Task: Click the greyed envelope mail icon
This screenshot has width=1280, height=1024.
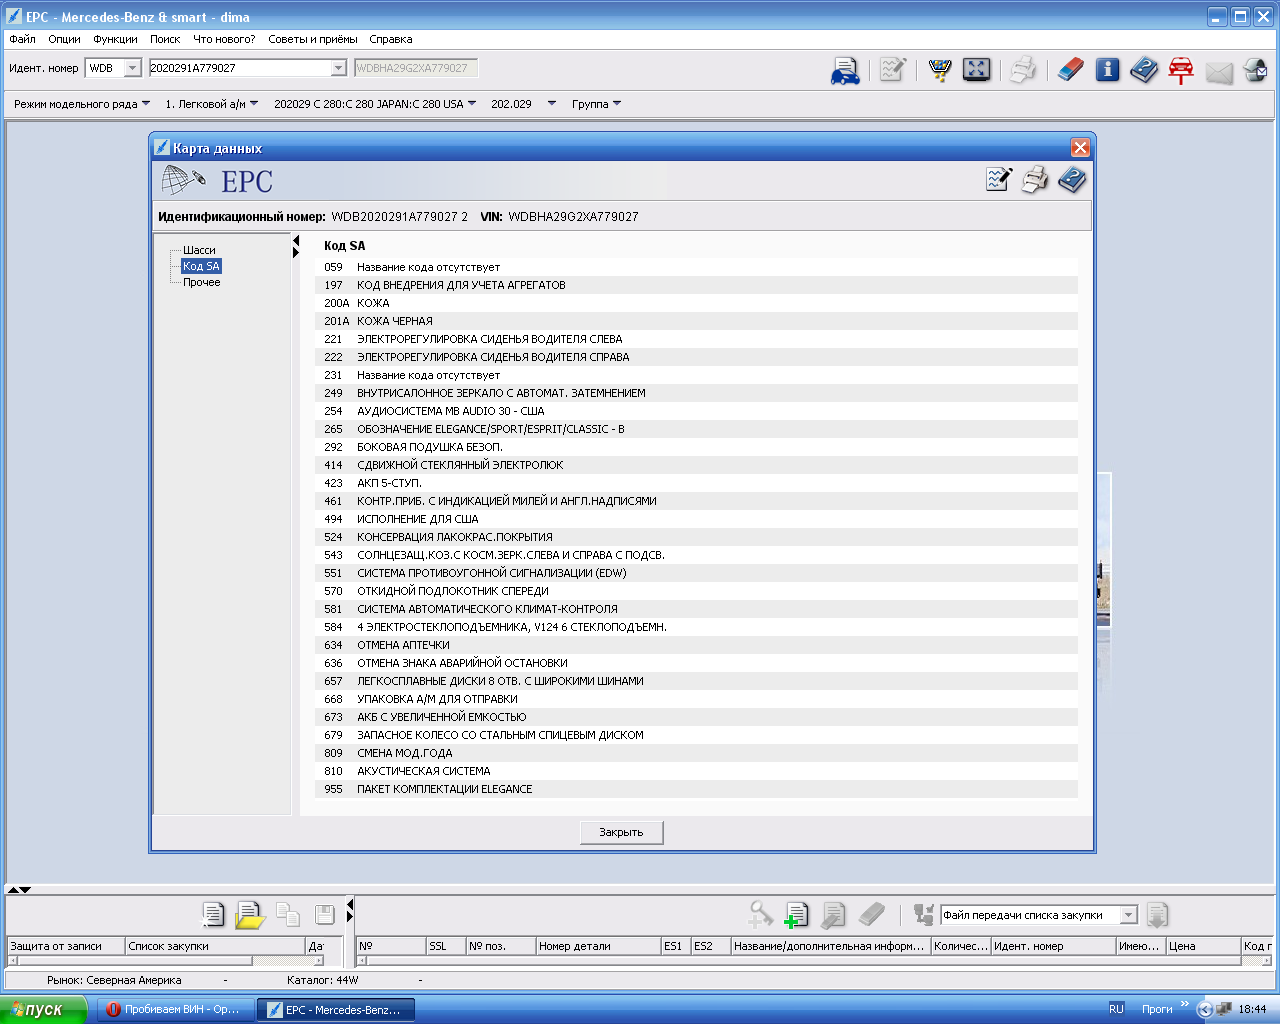Action: pos(1219,72)
